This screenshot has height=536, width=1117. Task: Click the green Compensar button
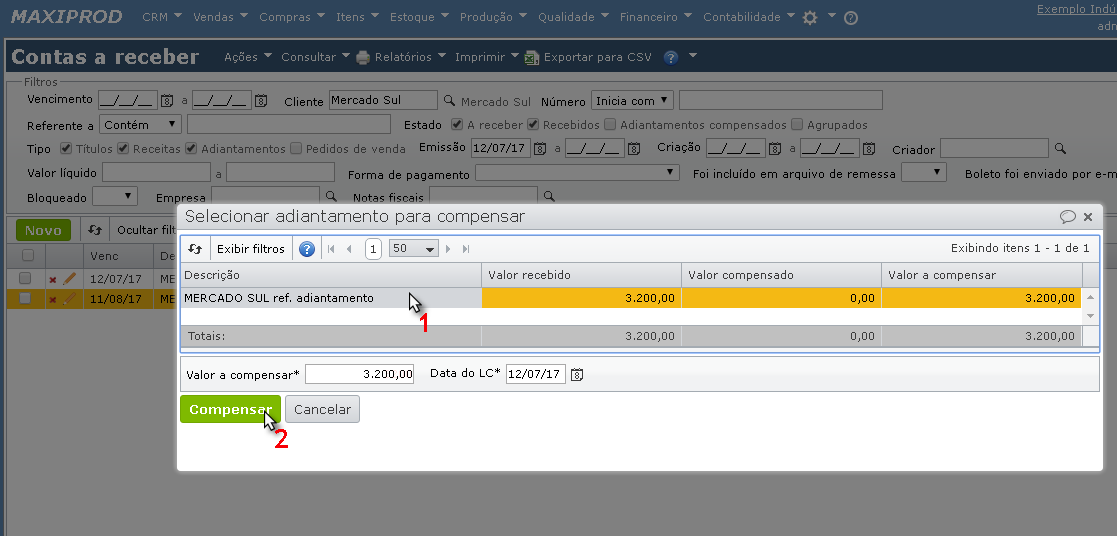[230, 409]
